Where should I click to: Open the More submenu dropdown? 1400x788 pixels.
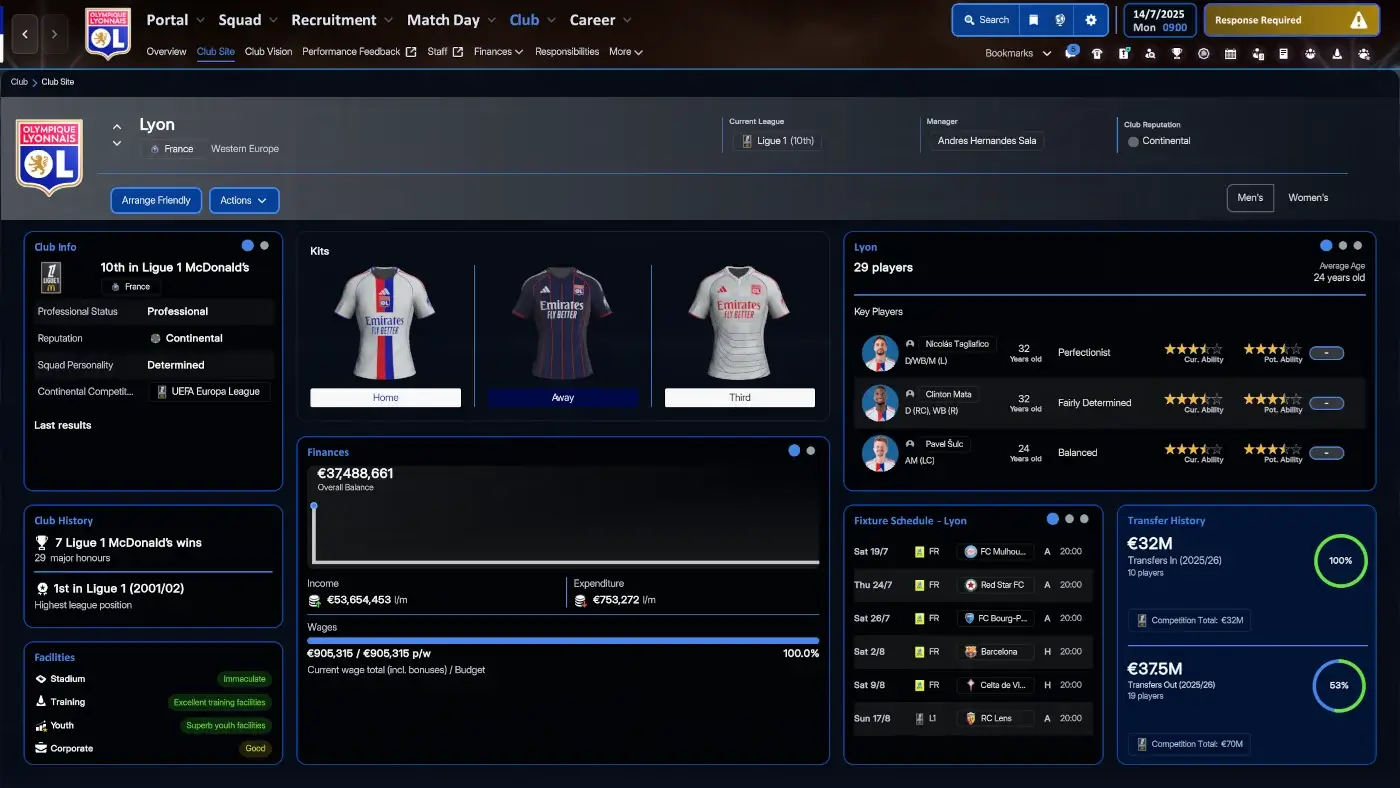pos(626,52)
